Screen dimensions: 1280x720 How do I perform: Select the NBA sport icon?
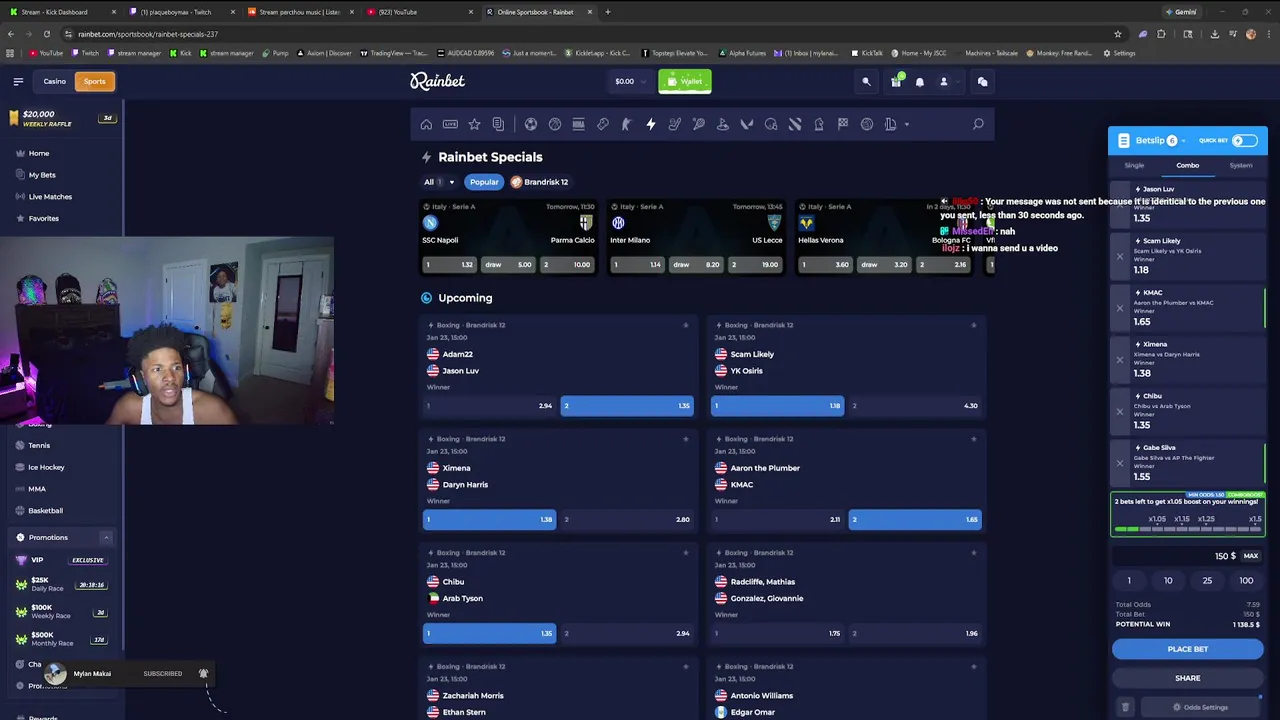(578, 124)
